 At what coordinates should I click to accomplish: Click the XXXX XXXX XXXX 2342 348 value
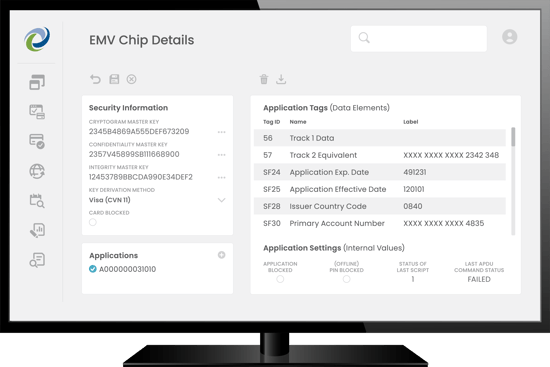pyautogui.click(x=451, y=155)
